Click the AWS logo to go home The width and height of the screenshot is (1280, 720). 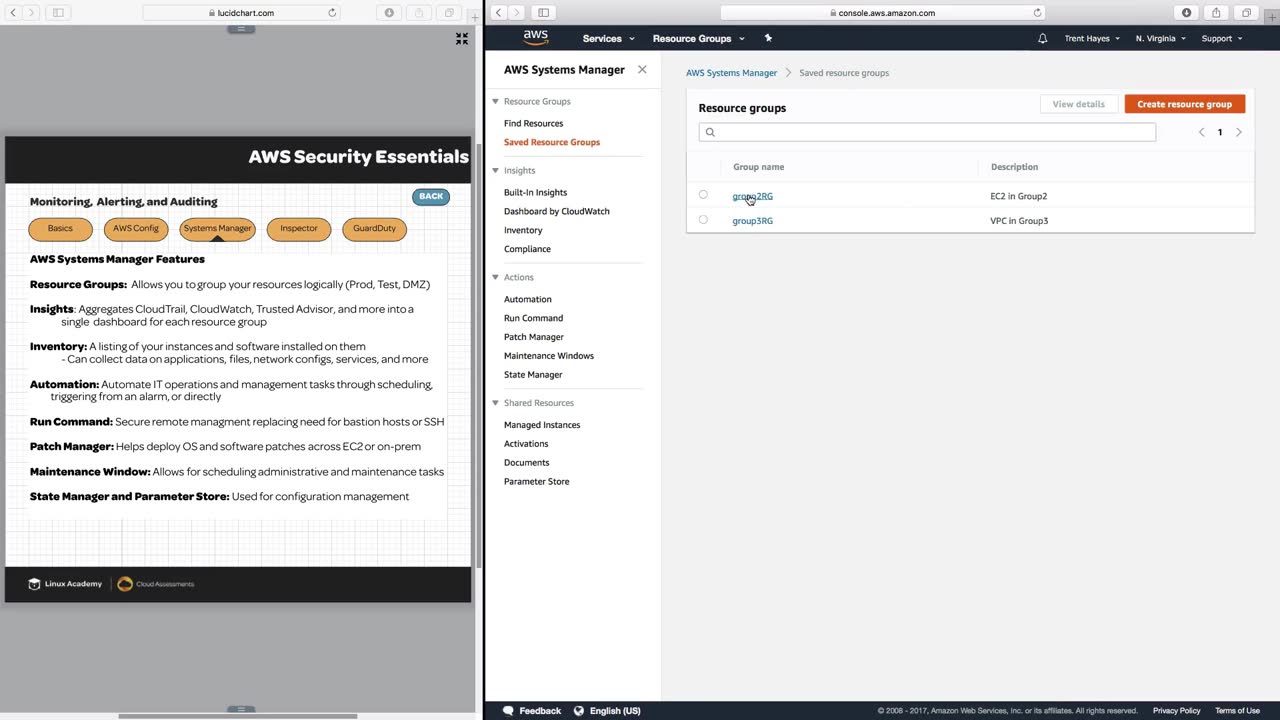click(536, 38)
